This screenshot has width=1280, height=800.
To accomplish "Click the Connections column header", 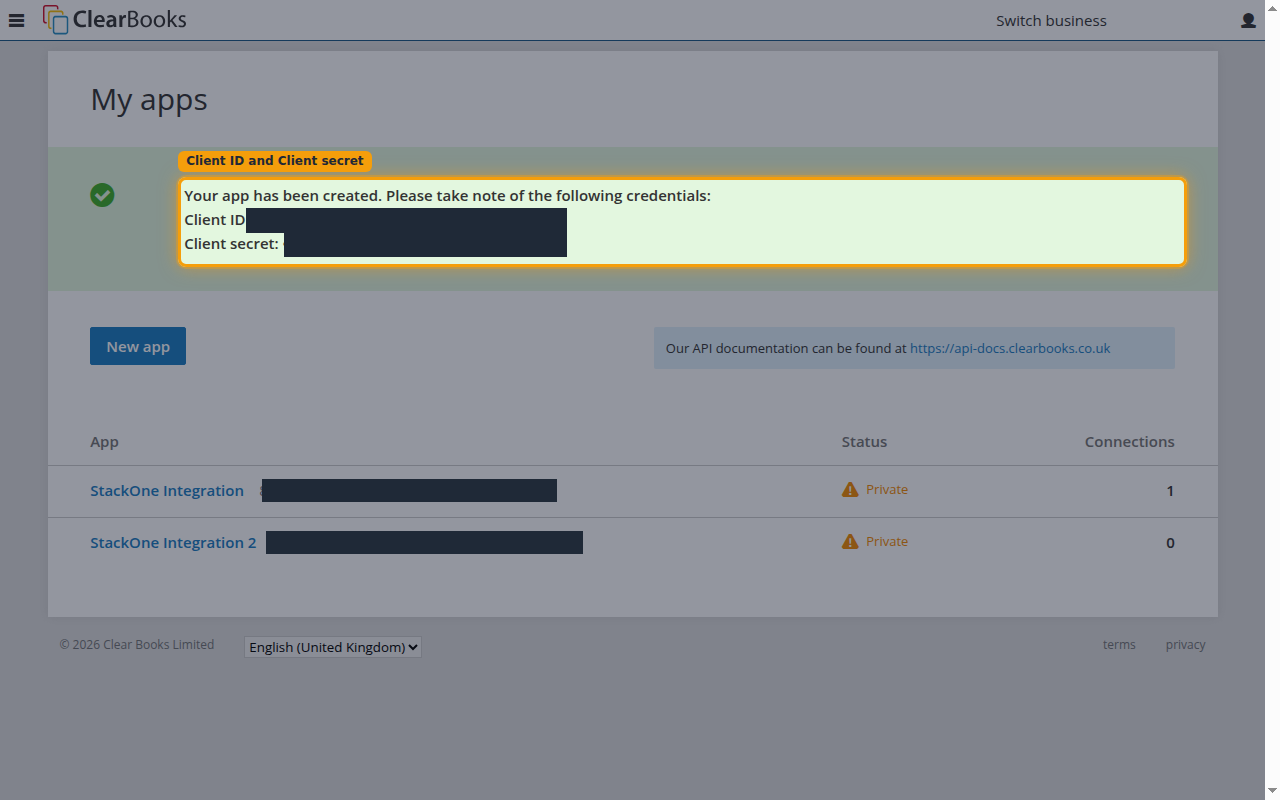I will pos(1130,442).
